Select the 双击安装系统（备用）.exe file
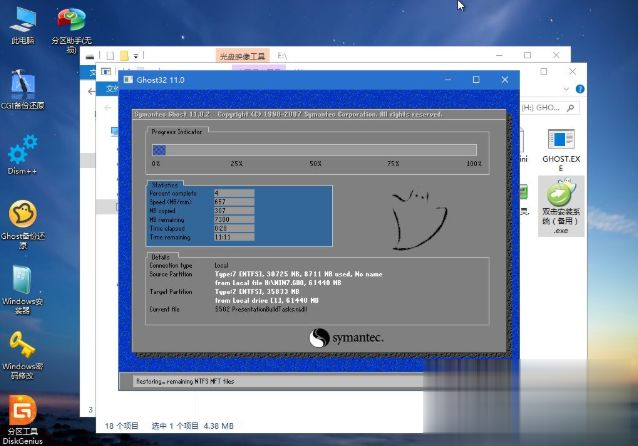This screenshot has height=446, width=638. point(561,207)
